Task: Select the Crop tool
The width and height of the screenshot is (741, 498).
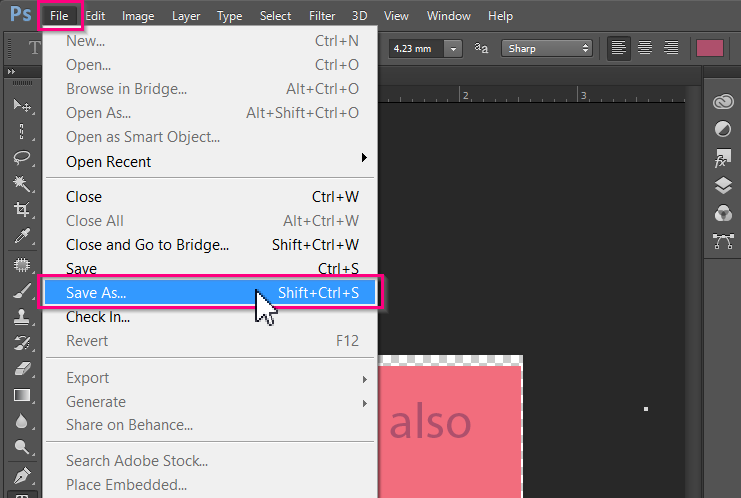Action: tap(22, 209)
